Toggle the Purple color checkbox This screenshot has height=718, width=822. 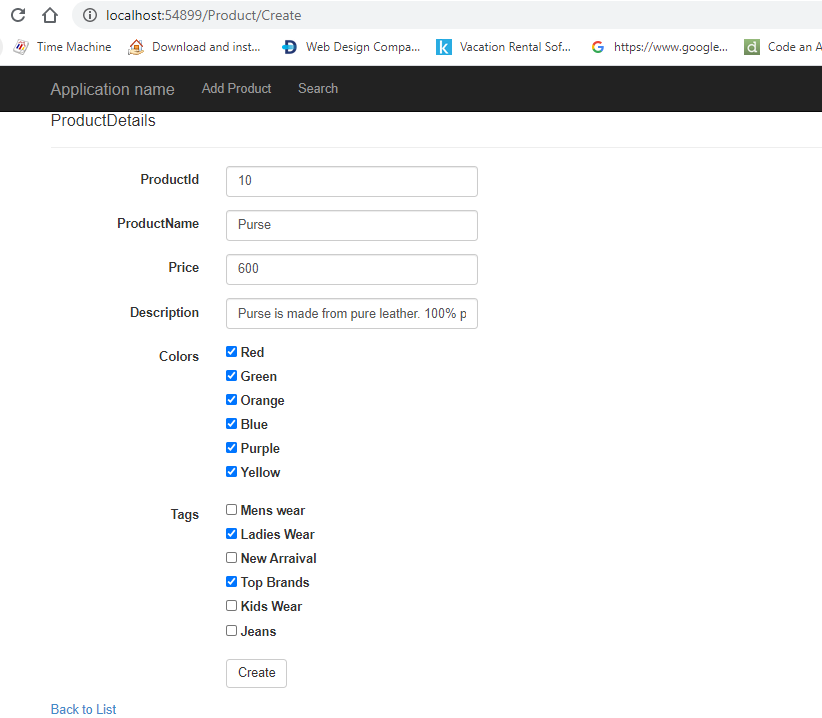pyautogui.click(x=231, y=448)
